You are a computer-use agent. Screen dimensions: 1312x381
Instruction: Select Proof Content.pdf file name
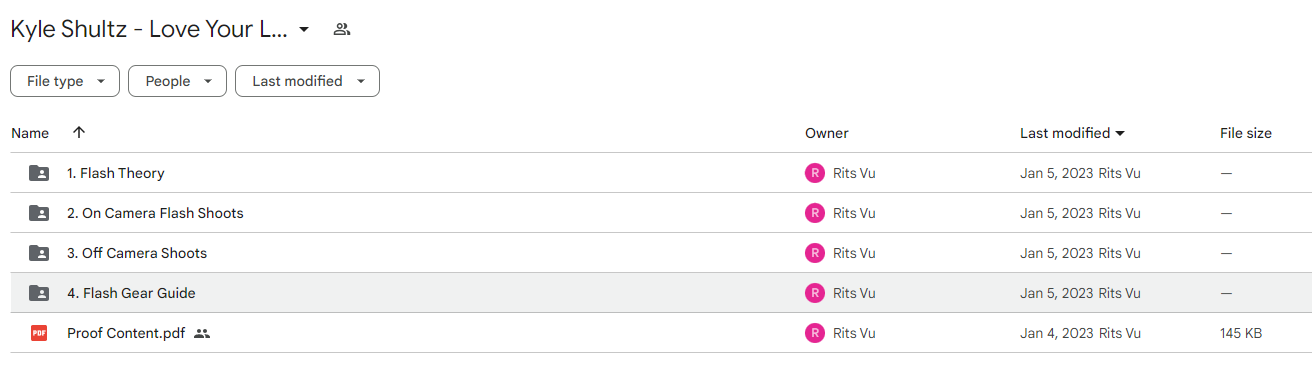(126, 333)
